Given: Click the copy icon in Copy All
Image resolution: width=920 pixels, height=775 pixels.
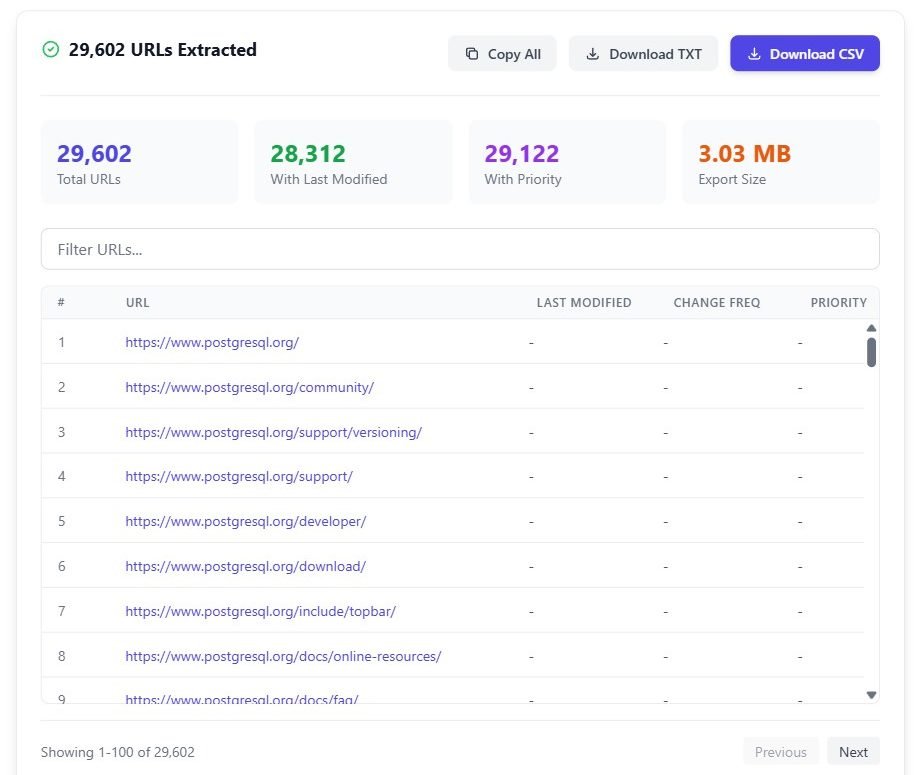Looking at the screenshot, I should pos(472,54).
